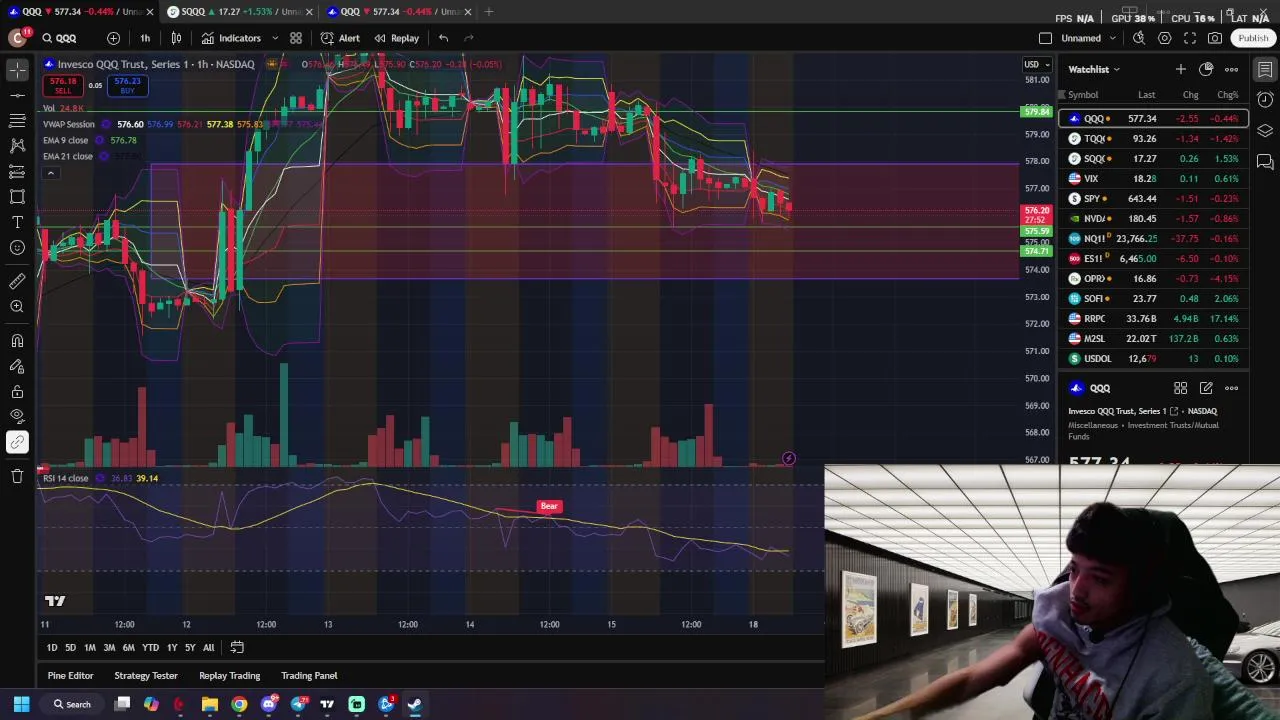This screenshot has height=720, width=1280.
Task: Remove drawings with the trash icon
Action: pos(17,476)
